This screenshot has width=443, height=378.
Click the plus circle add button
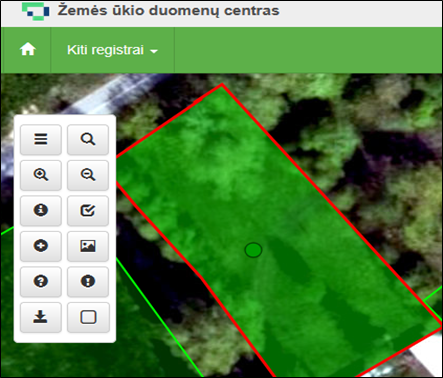click(41, 246)
